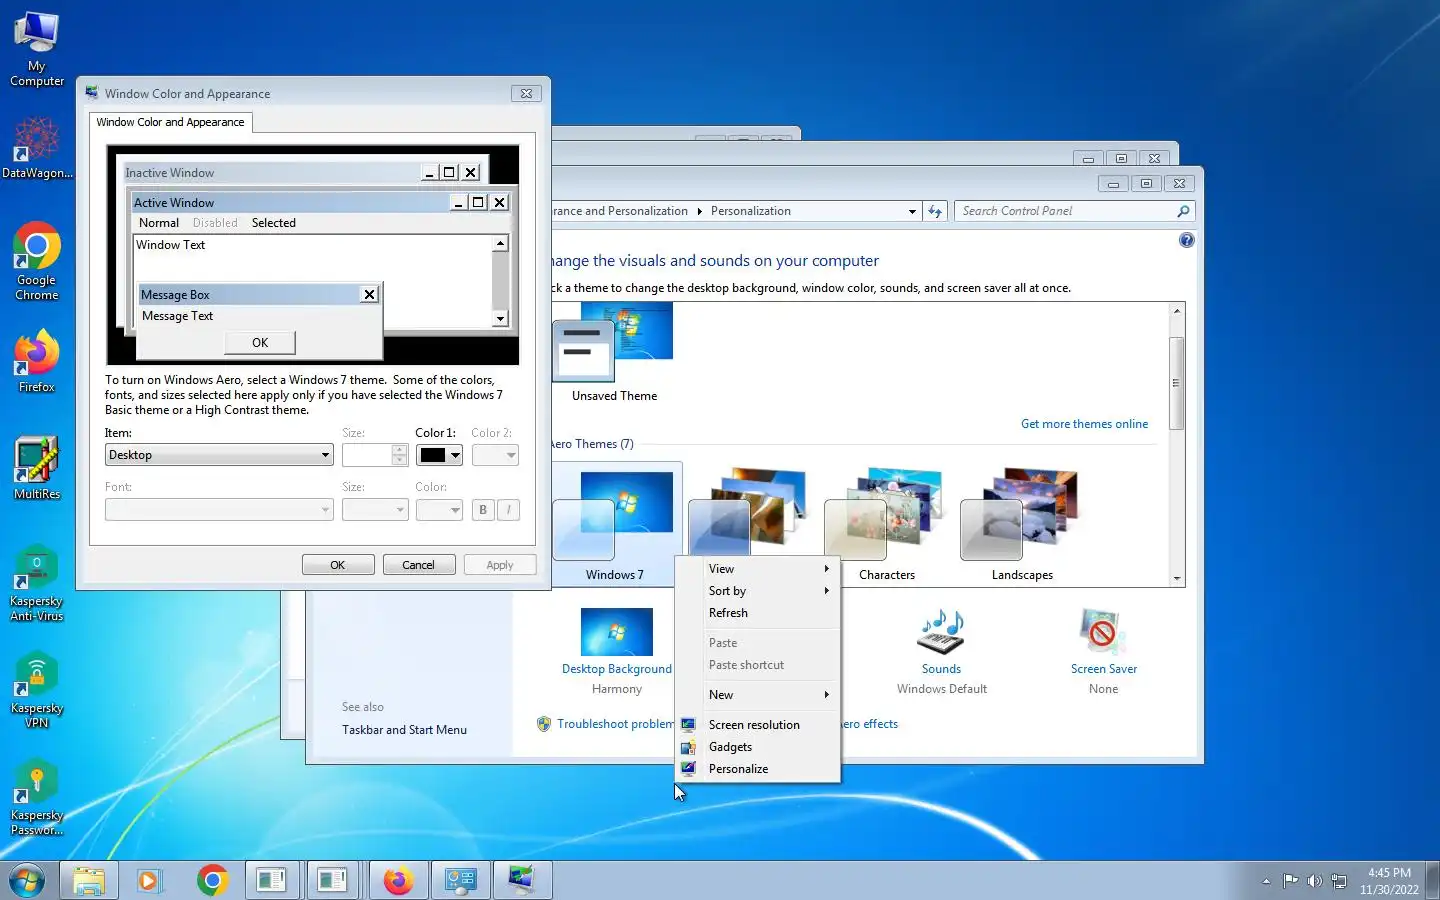This screenshot has width=1440, height=900.
Task: Open Get more themes online link
Action: [1084, 424]
